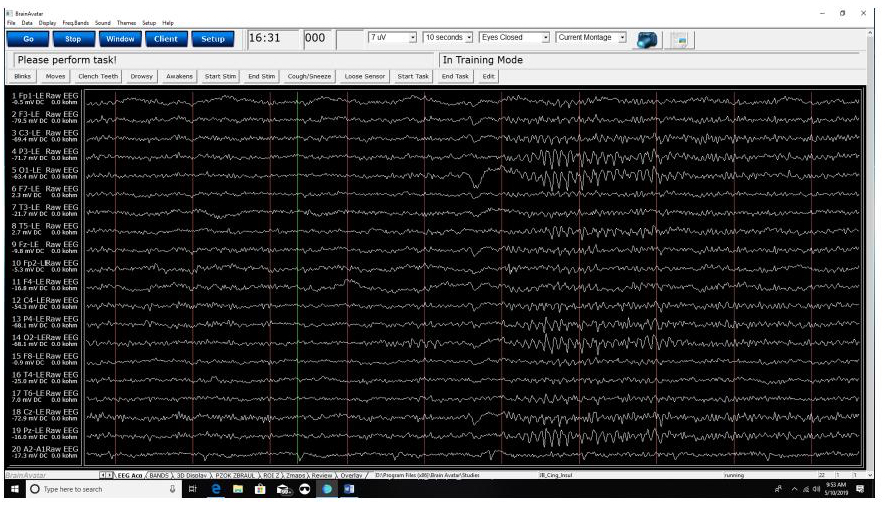Expand the Eyes Closed condition dropdown

pyautogui.click(x=546, y=37)
